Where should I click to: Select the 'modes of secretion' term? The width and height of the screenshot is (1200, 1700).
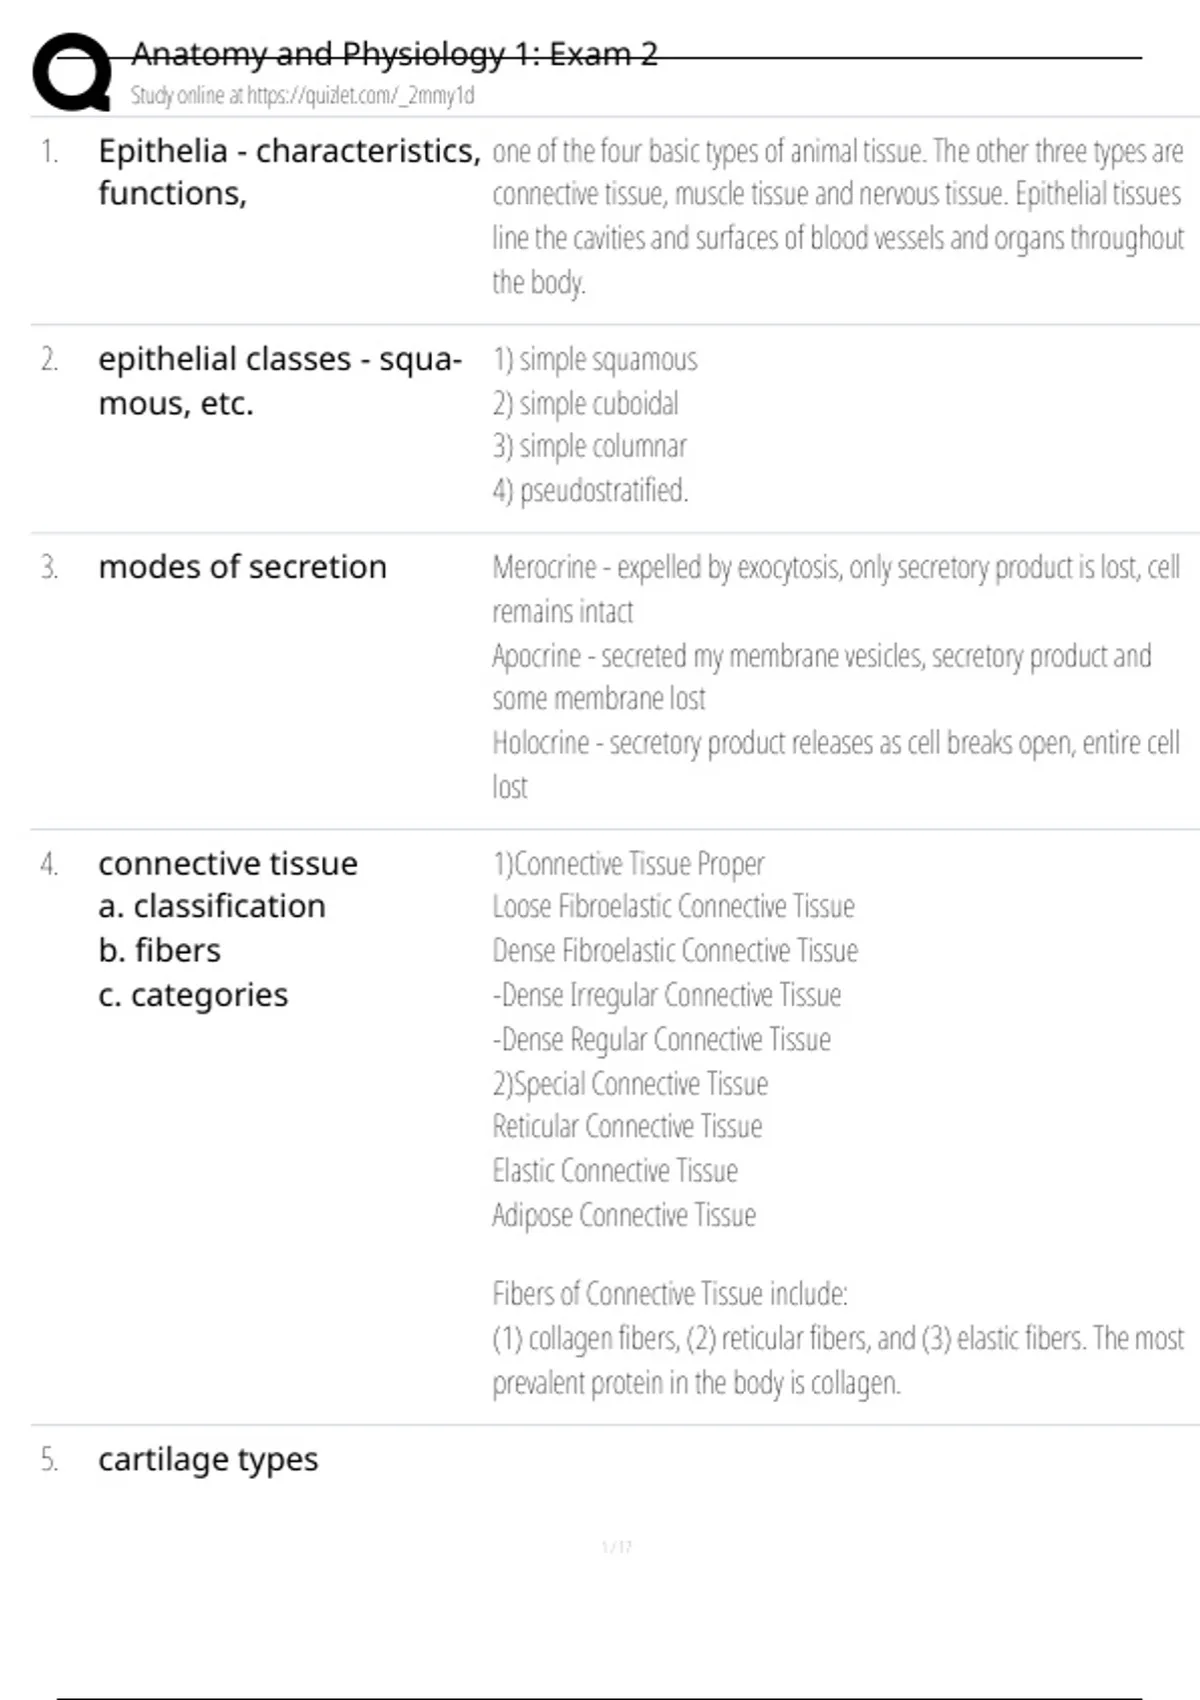242,567
